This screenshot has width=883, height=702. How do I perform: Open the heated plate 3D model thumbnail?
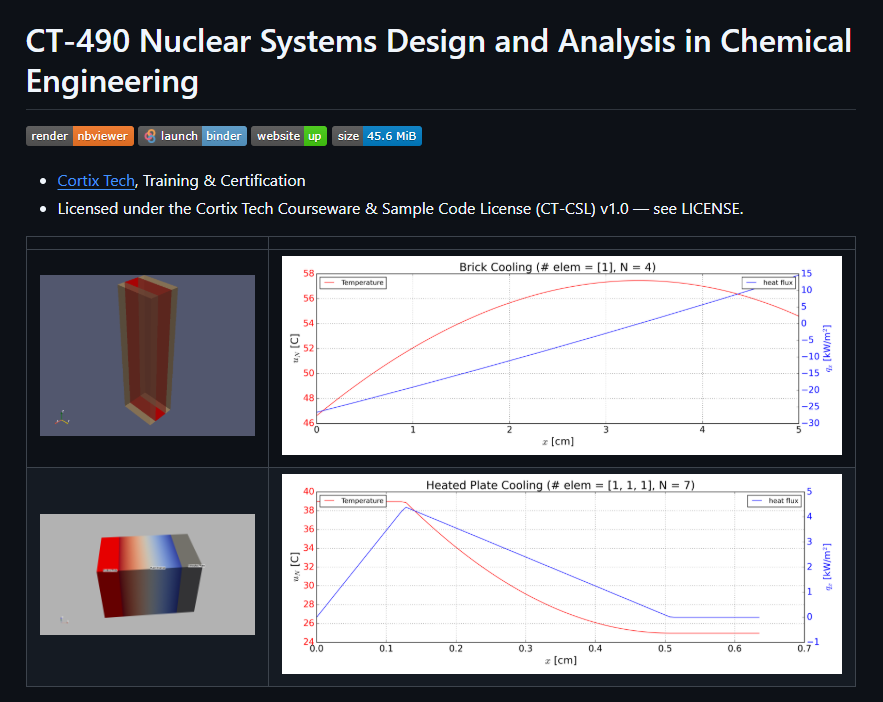click(147, 574)
